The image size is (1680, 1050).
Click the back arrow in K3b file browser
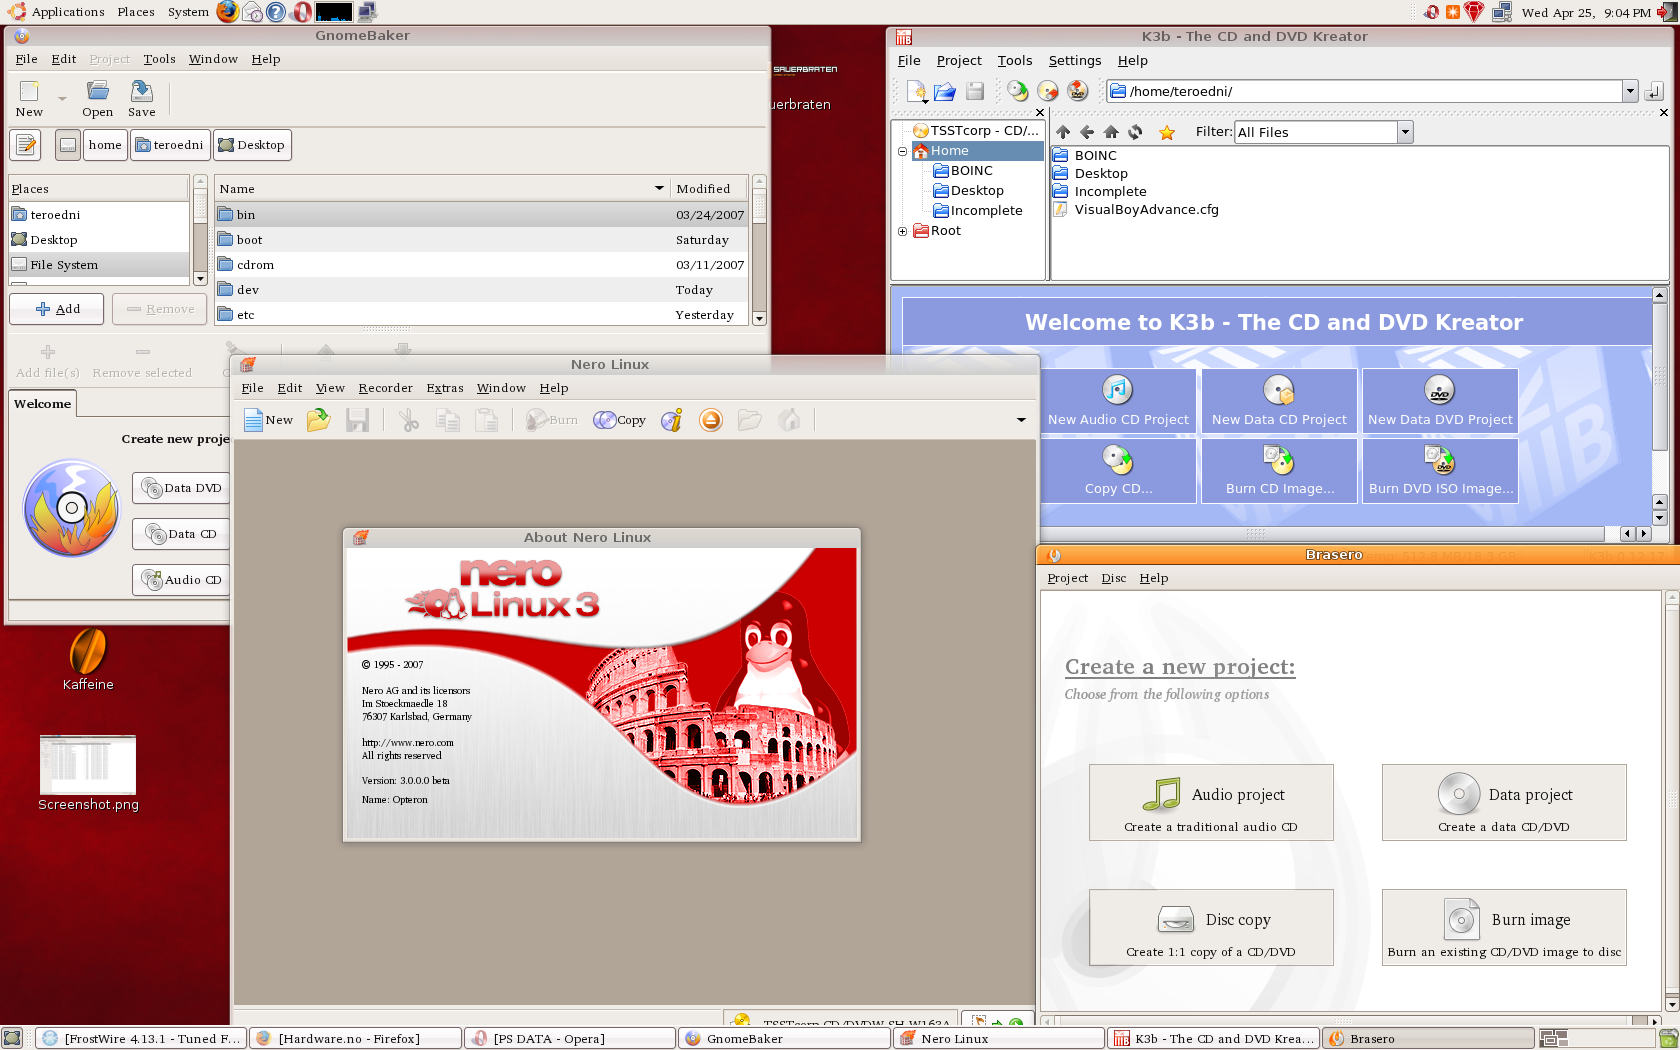click(1087, 132)
